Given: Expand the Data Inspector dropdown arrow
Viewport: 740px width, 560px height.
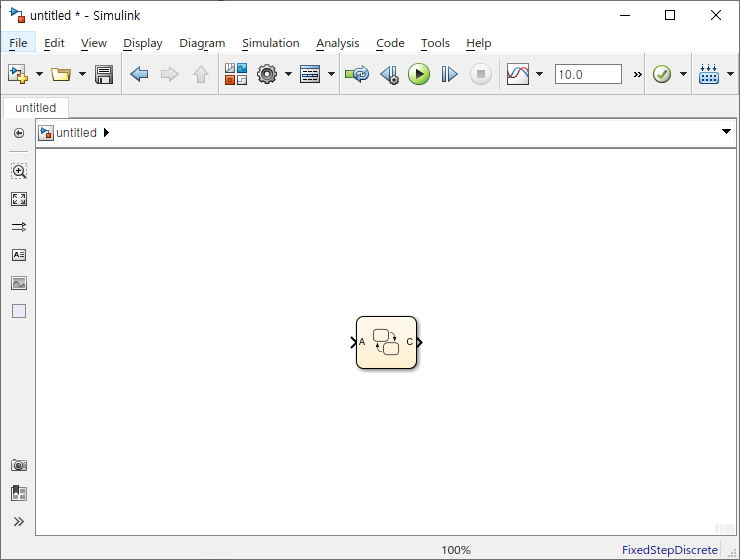Looking at the screenshot, I should (539, 74).
